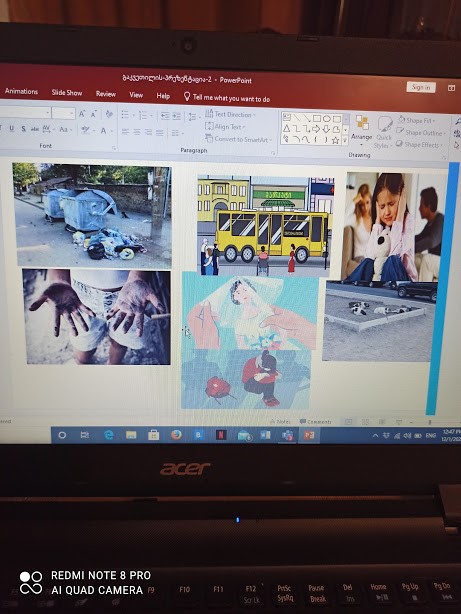Expand the shapes gallery with the More arrow
This screenshot has height=614, width=461.
point(345,141)
